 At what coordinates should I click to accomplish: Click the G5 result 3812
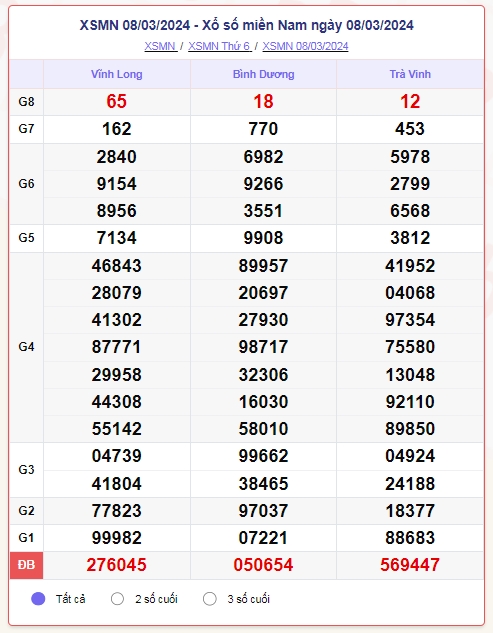410,238
